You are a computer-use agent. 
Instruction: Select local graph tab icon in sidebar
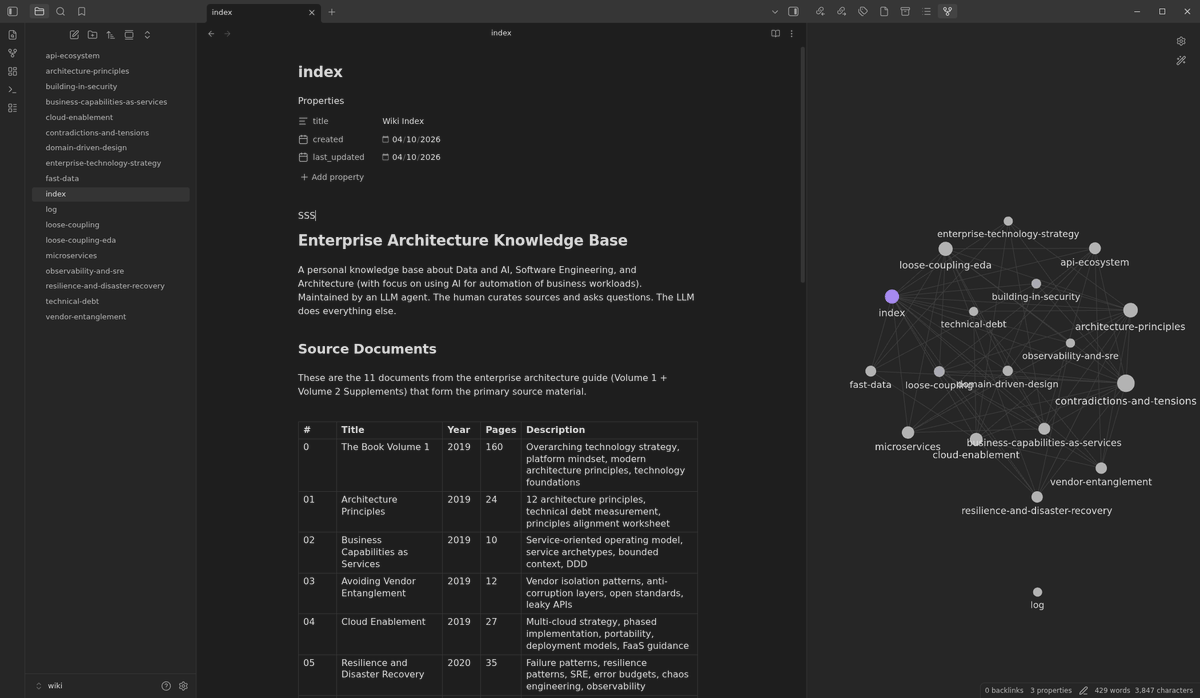(947, 12)
